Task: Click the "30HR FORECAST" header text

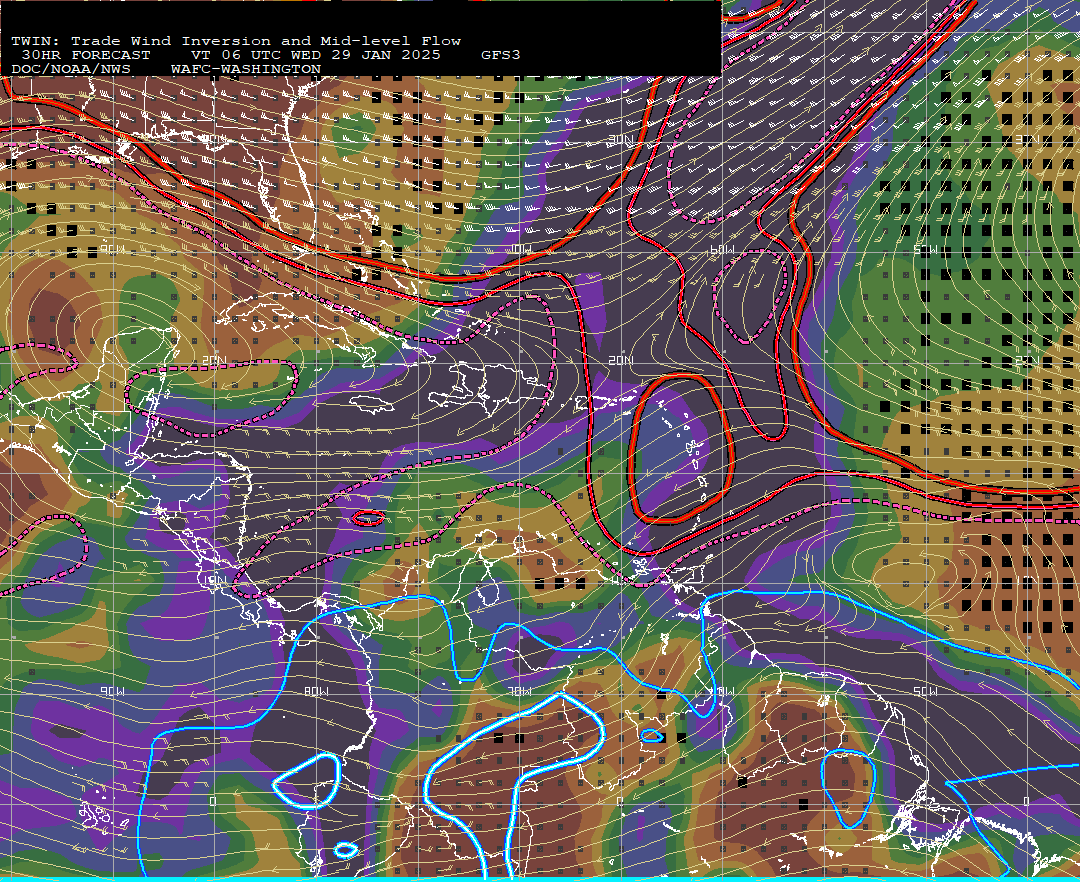Action: tap(85, 55)
